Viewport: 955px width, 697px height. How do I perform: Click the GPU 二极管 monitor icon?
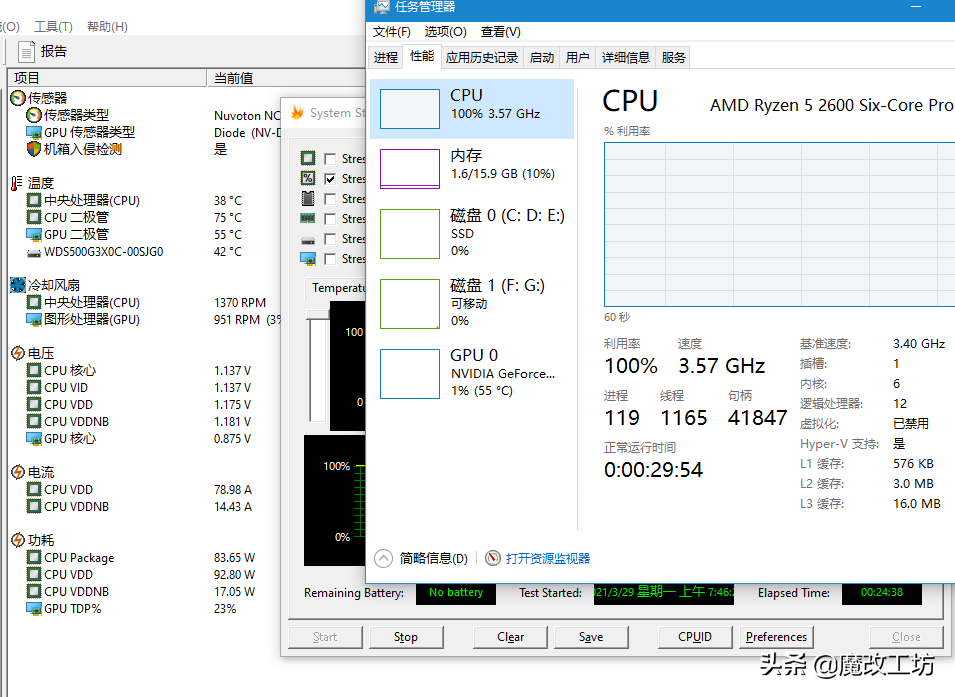[x=34, y=235]
